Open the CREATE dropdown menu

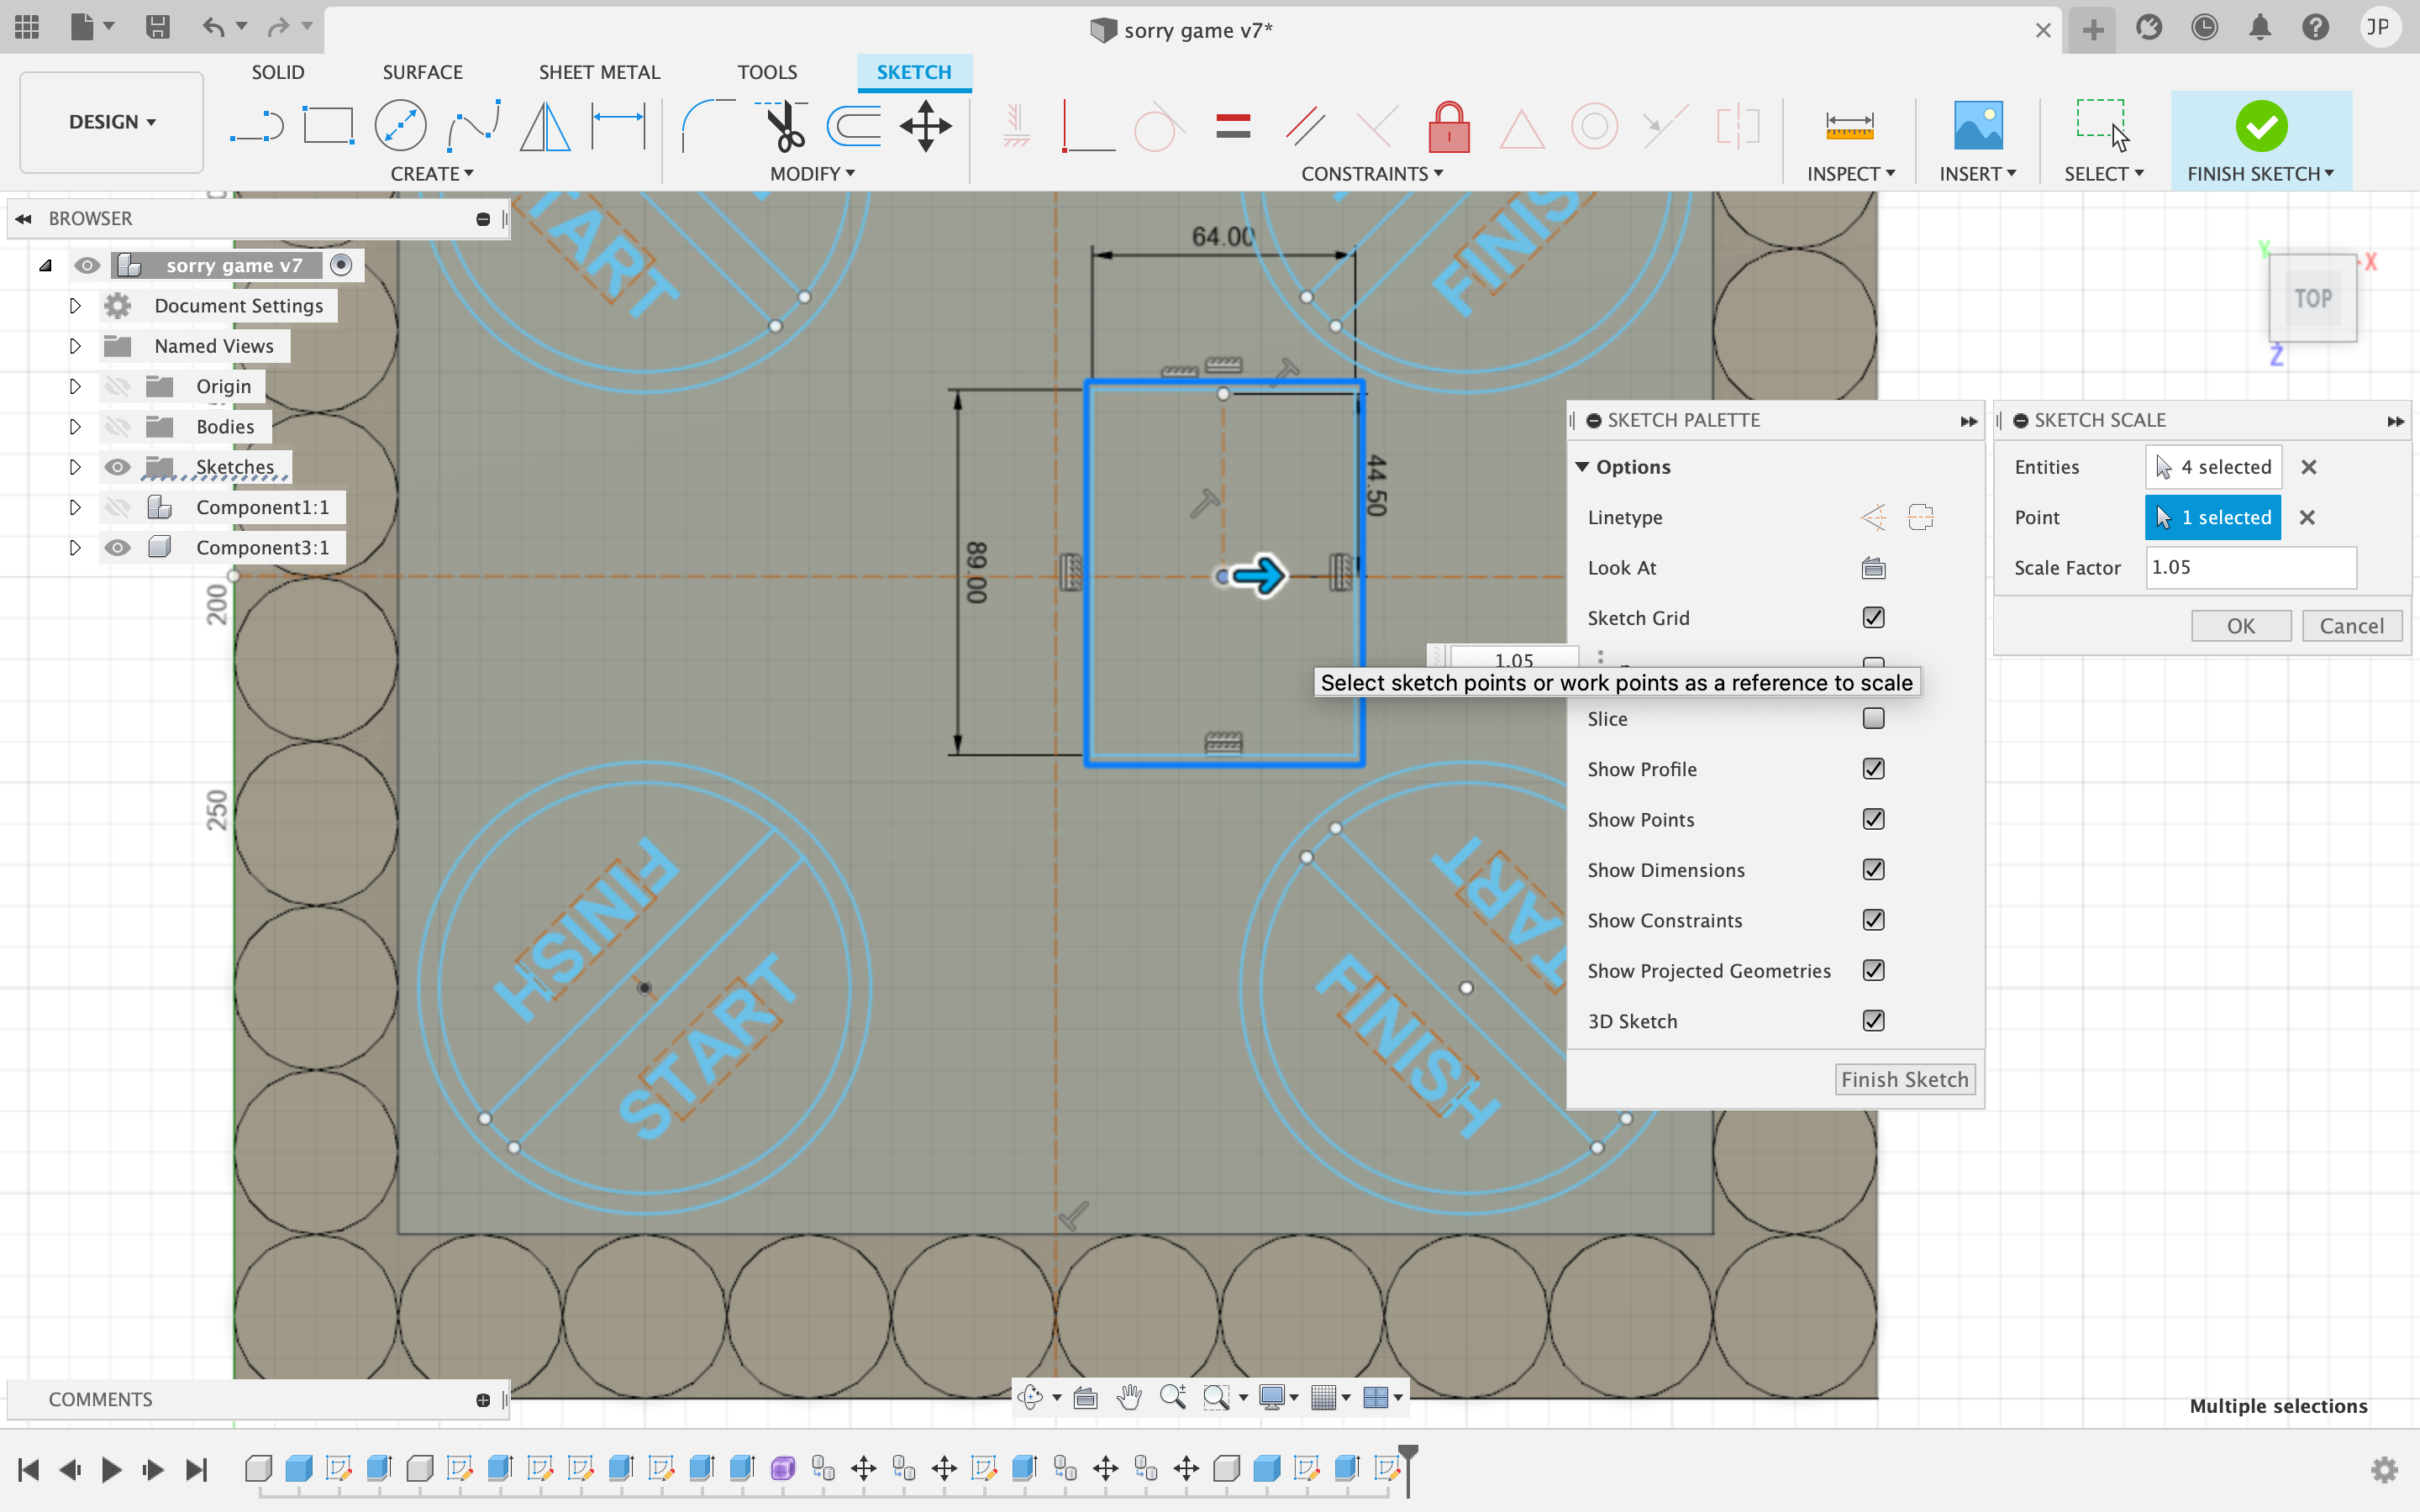[x=432, y=173]
